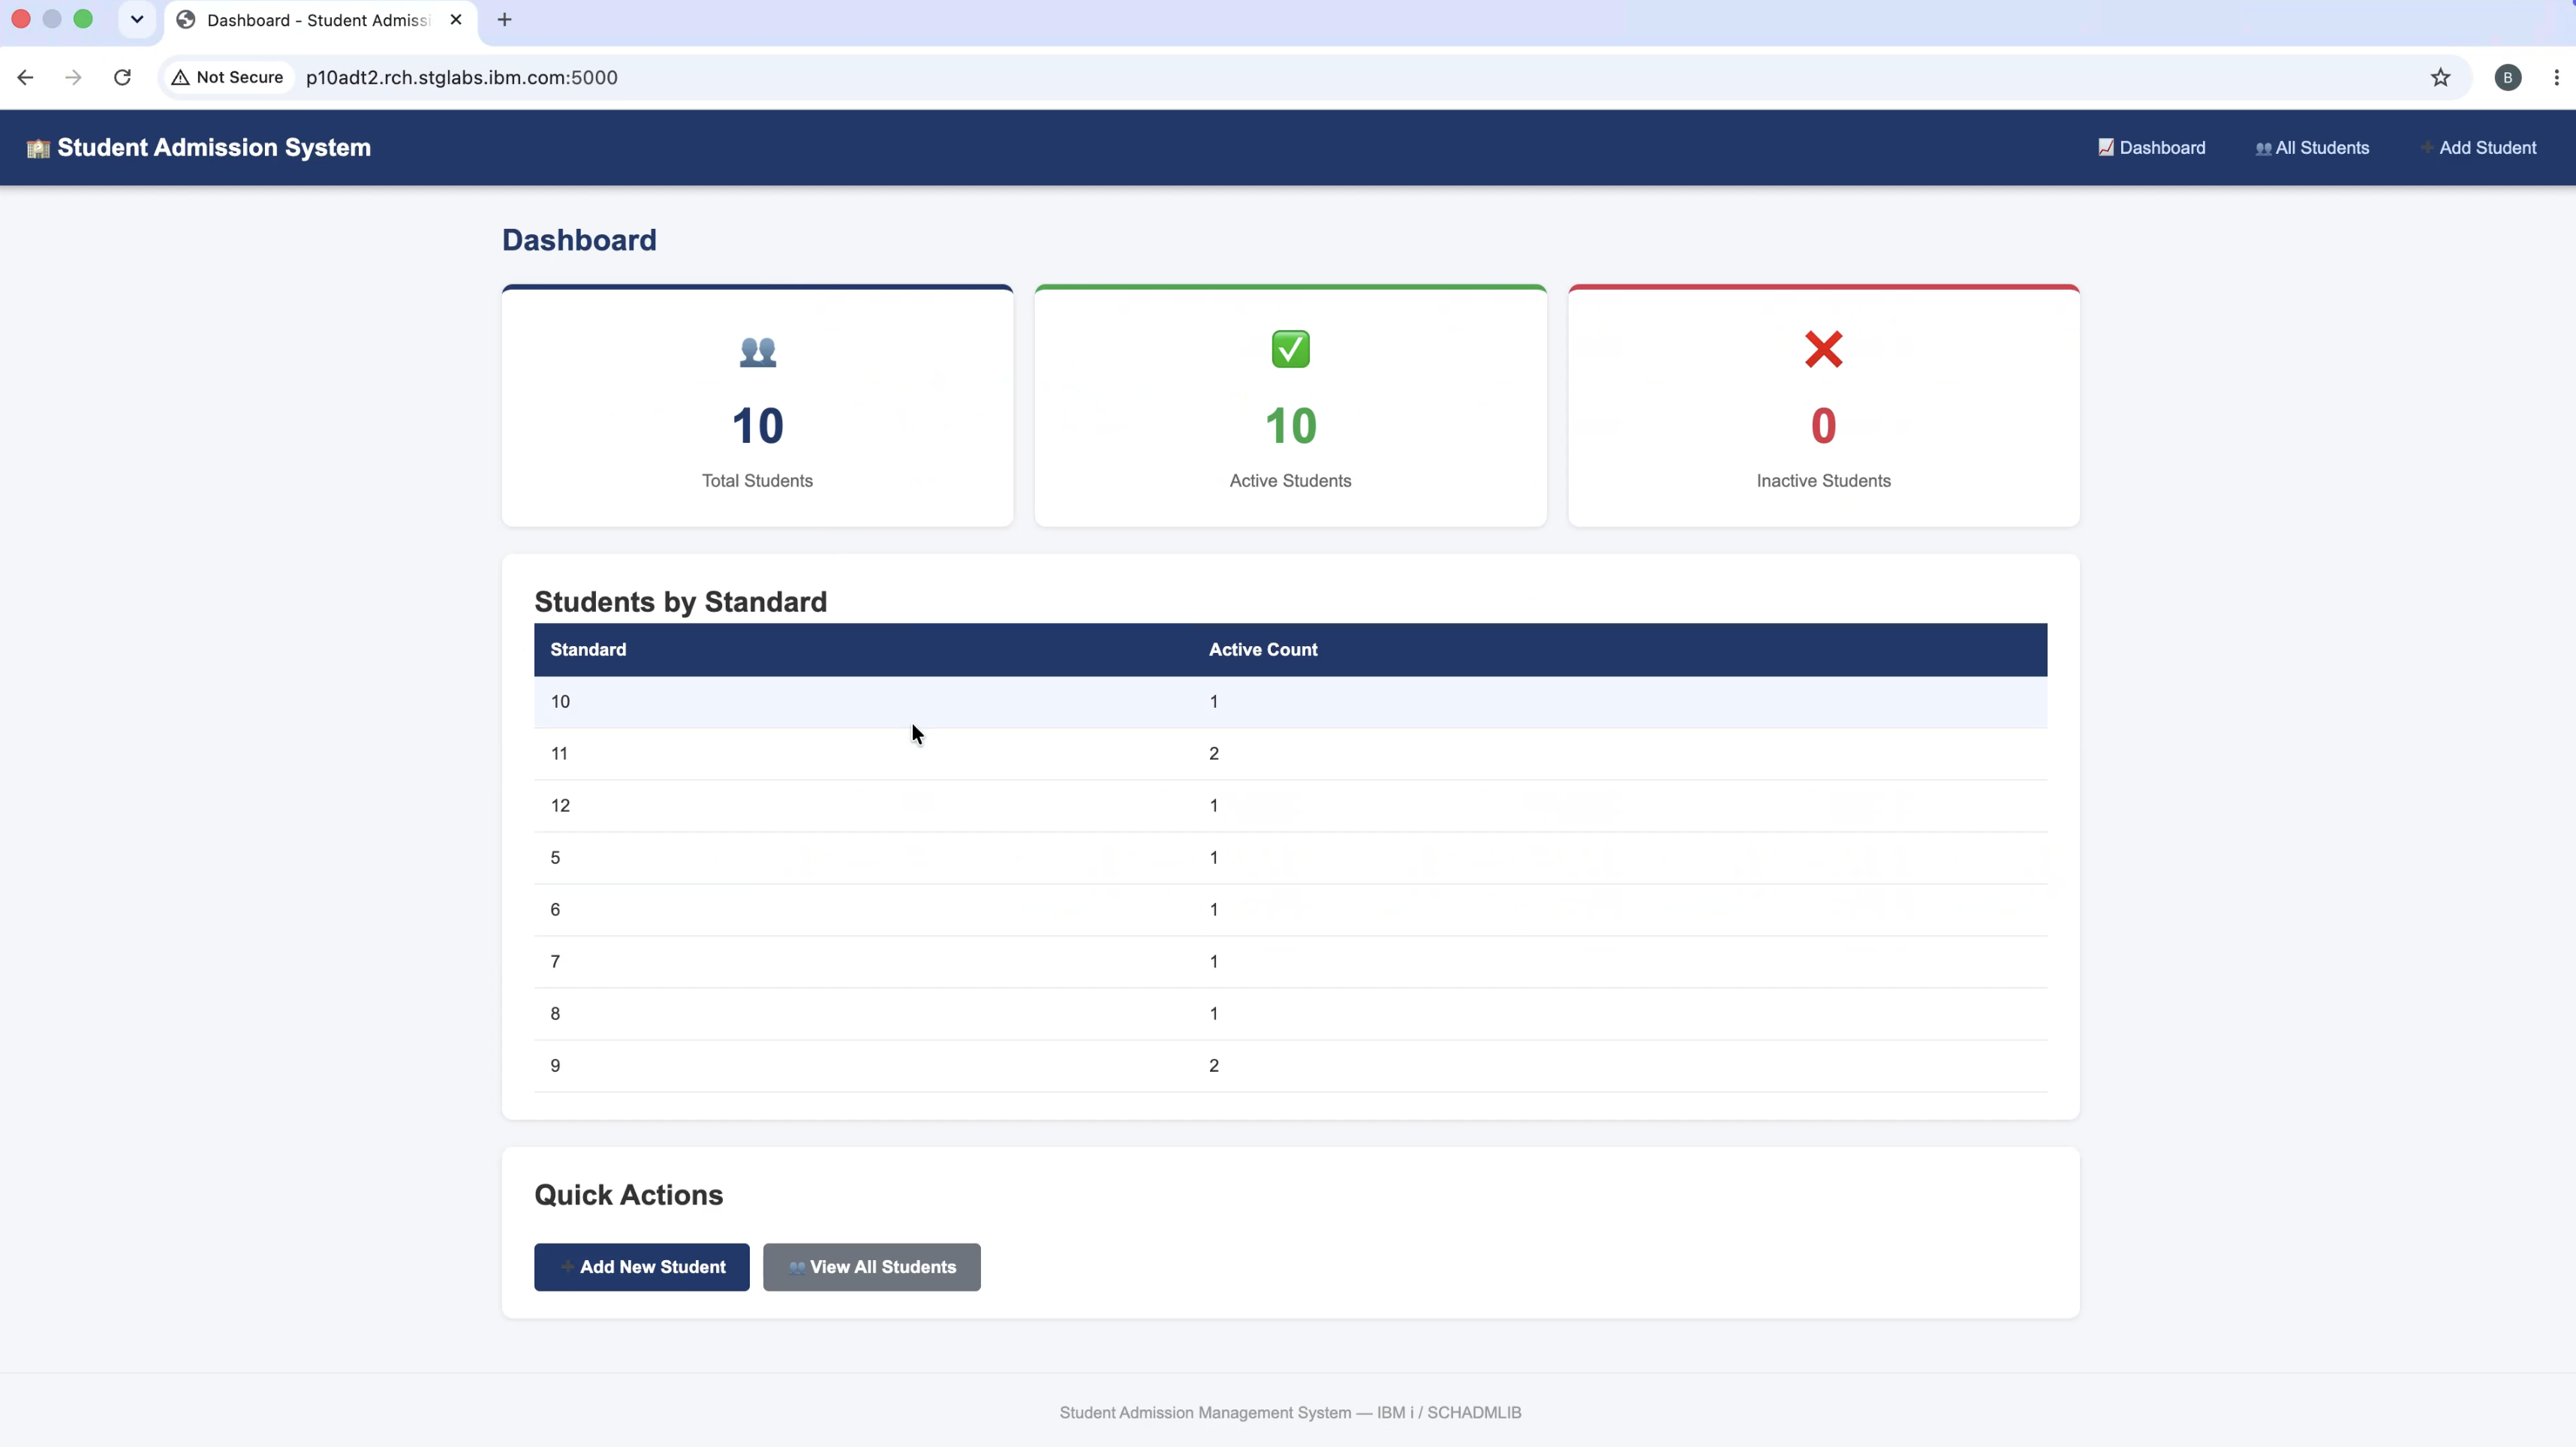This screenshot has height=1447, width=2576.
Task: Bookmark this page with the star icon
Action: pyautogui.click(x=2441, y=77)
